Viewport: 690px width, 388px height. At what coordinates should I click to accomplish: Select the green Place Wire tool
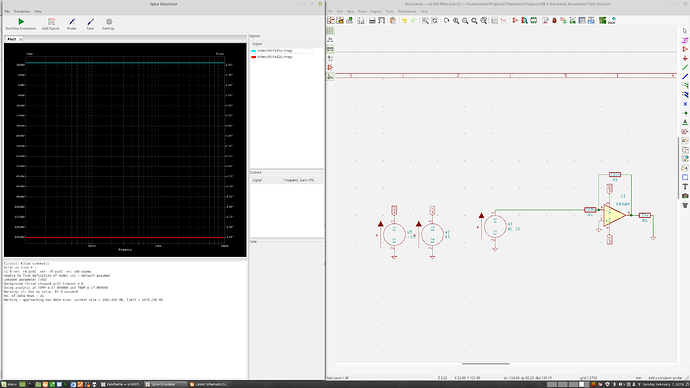point(685,67)
